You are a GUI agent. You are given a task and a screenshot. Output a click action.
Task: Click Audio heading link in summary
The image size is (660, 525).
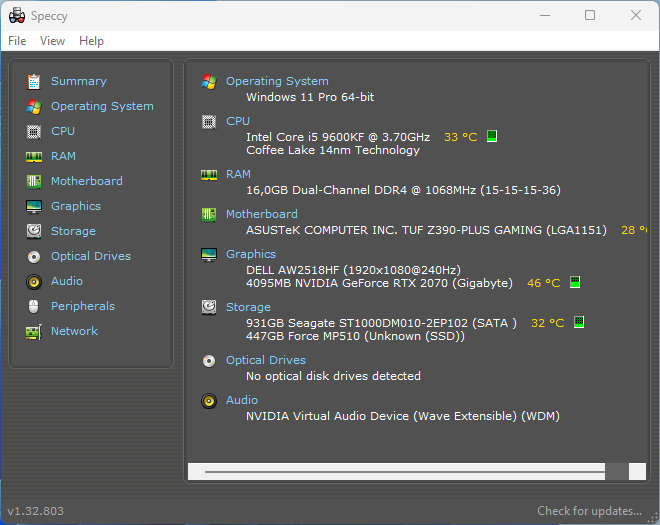click(242, 400)
